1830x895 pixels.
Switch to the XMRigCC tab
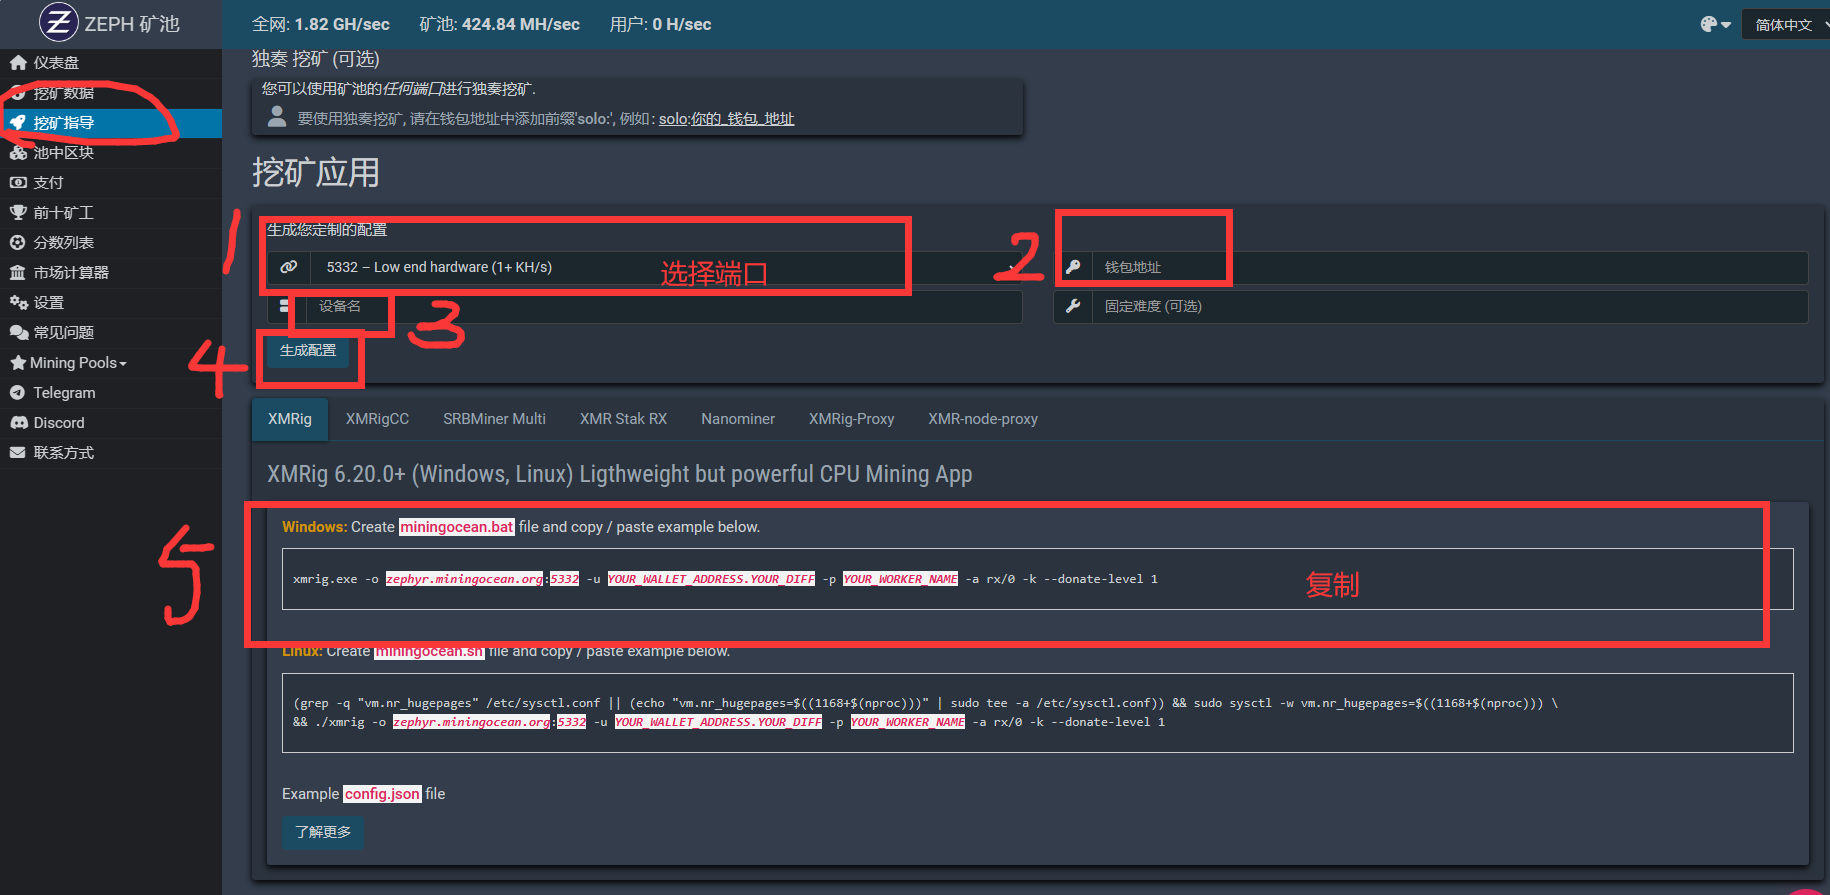pos(377,419)
